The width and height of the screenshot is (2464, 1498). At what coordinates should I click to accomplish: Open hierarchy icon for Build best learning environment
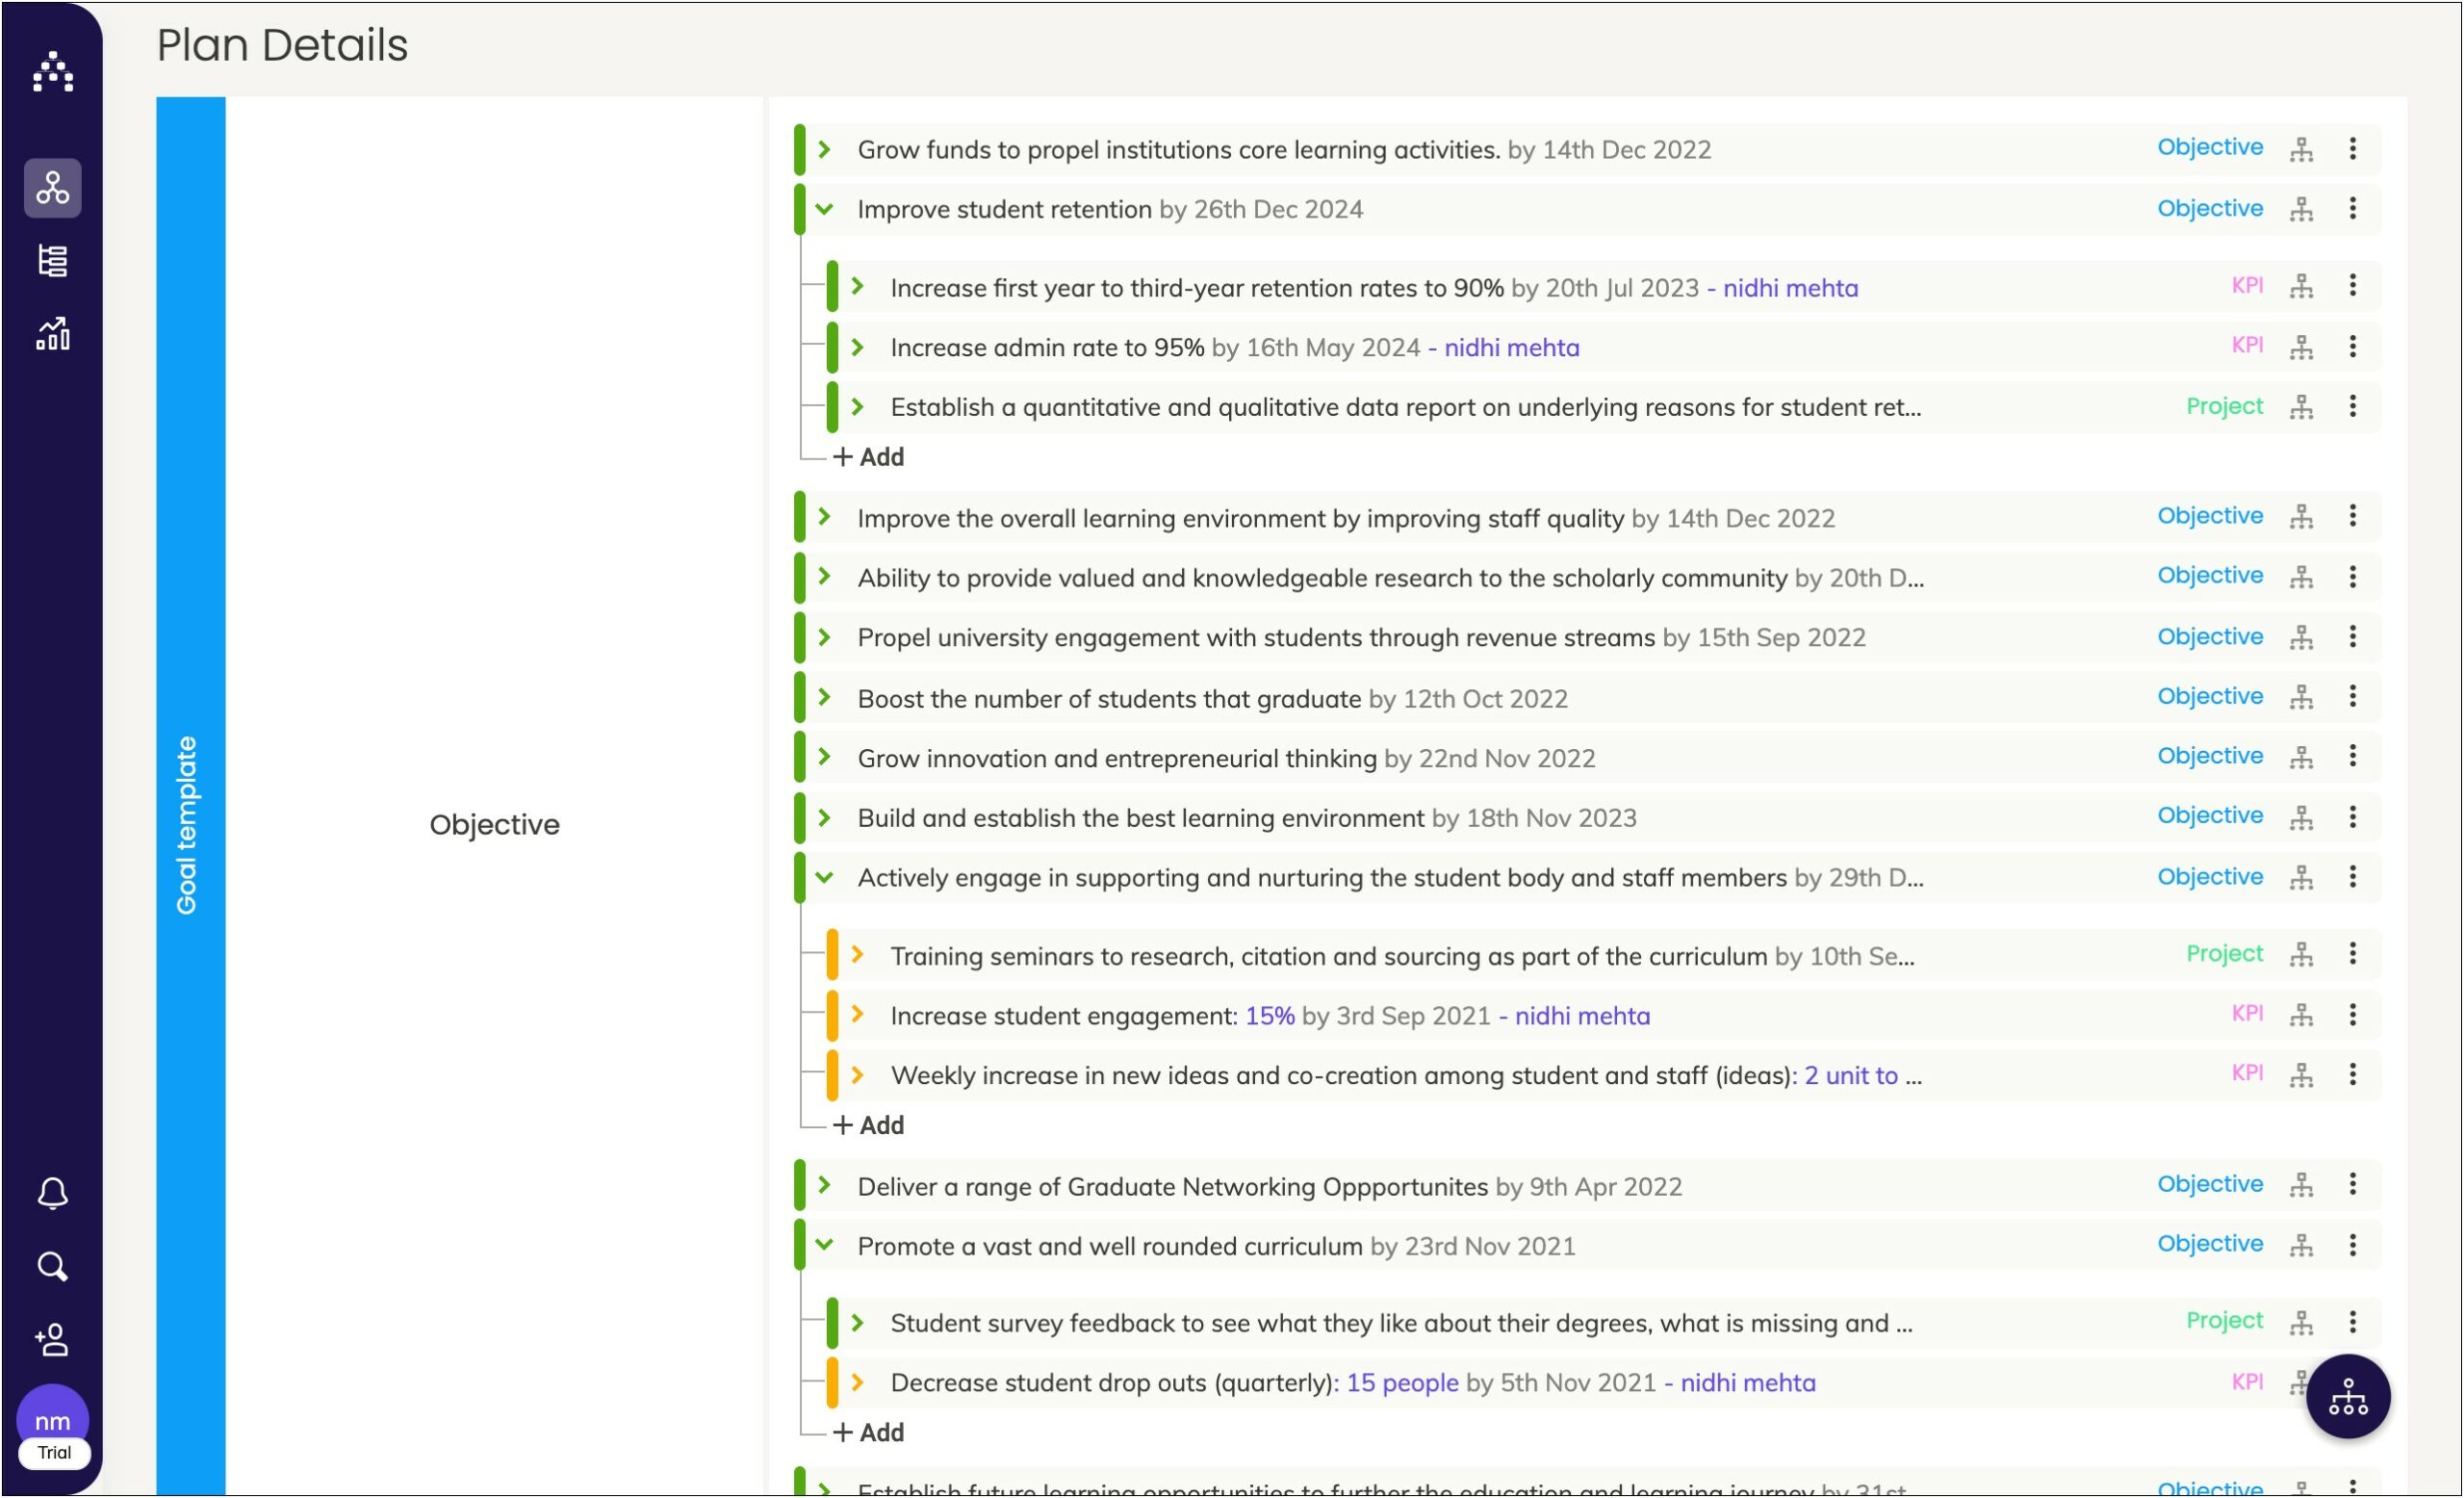(2301, 817)
